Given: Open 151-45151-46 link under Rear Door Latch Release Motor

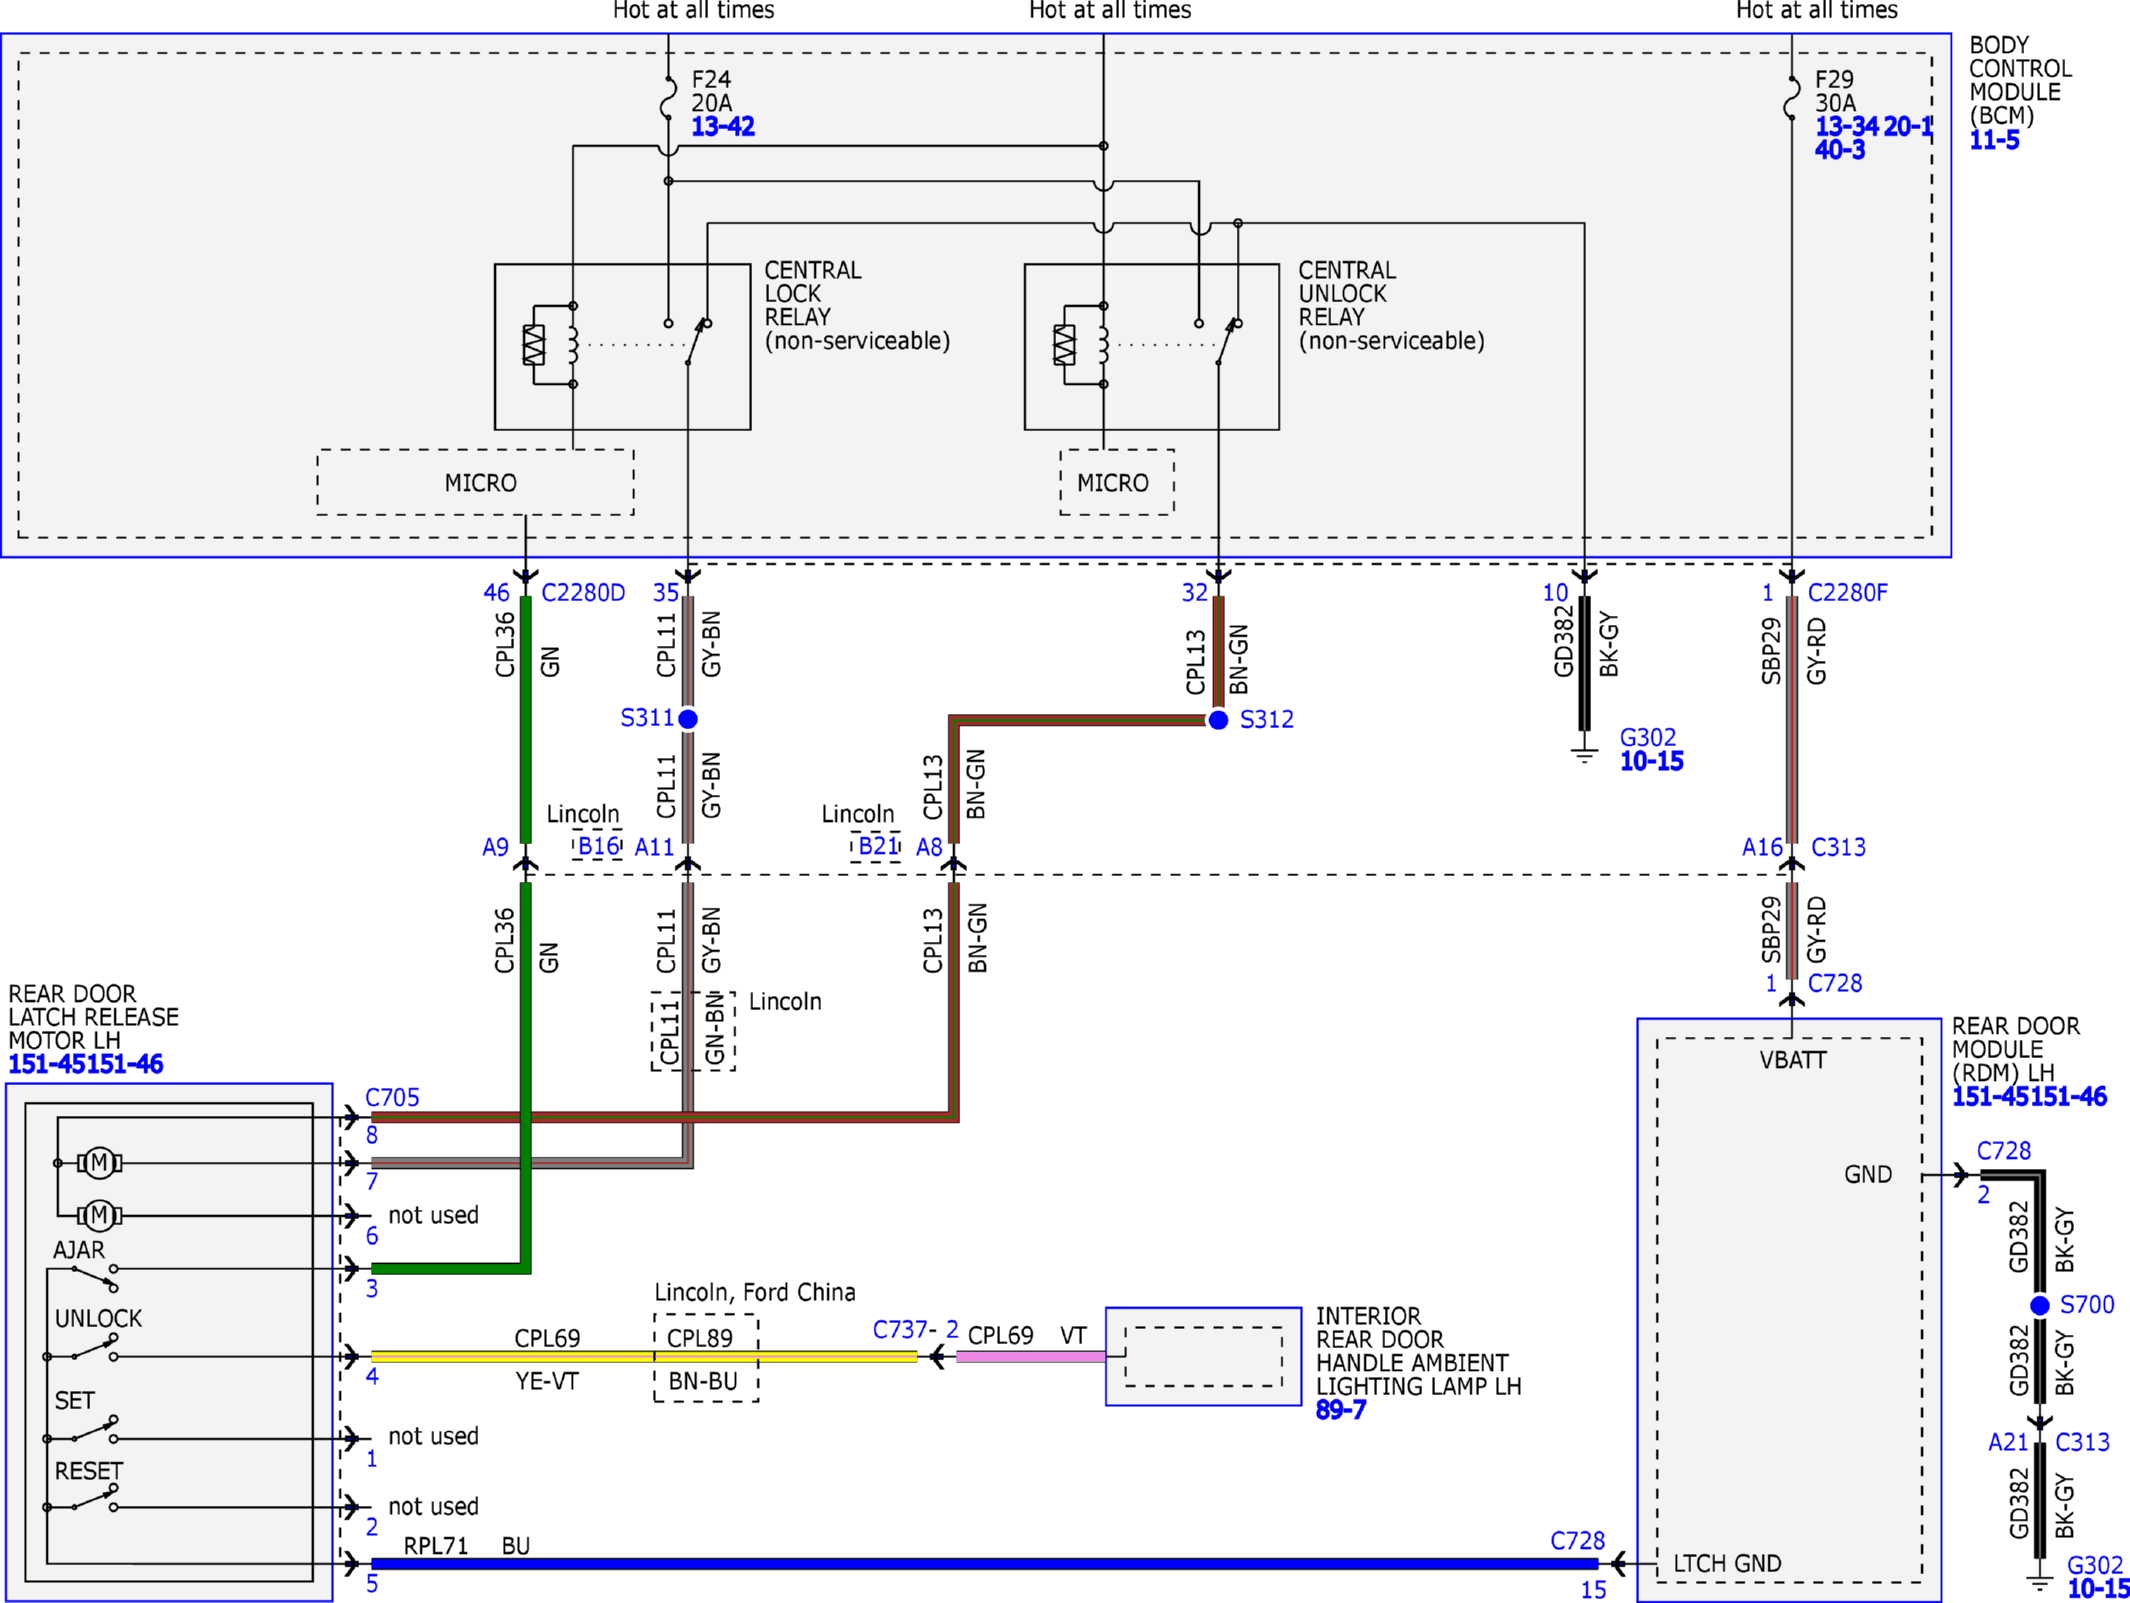Looking at the screenshot, I should pyautogui.click(x=85, y=1064).
